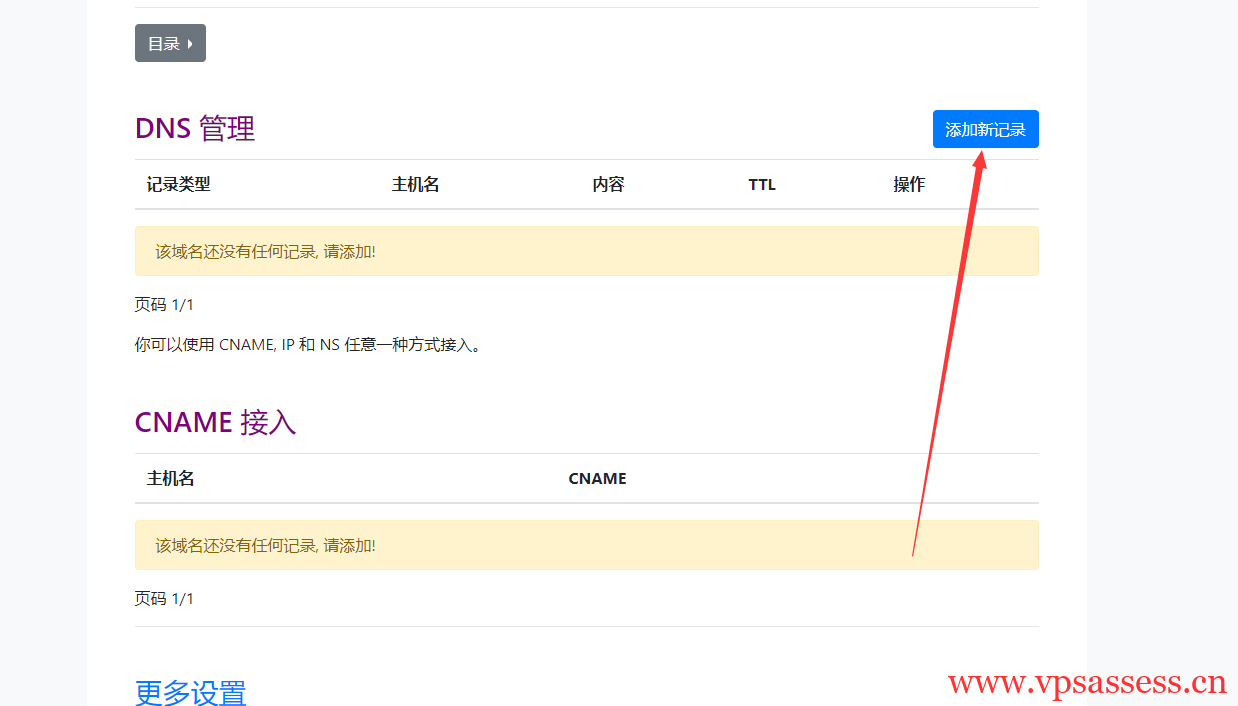Screen dimensions: 1238x706
Task: Expand the 目录 navigation menu
Action: click(170, 42)
